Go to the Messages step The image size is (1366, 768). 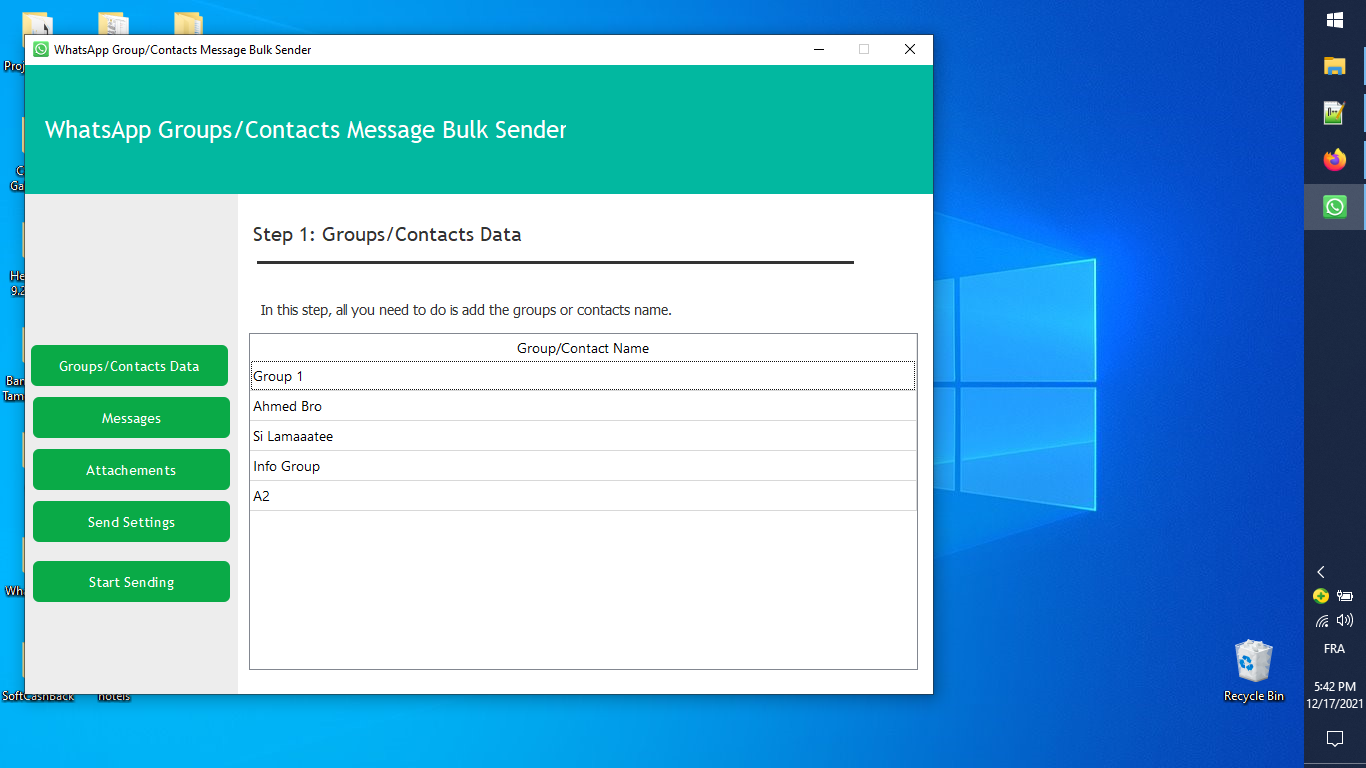[x=131, y=418]
